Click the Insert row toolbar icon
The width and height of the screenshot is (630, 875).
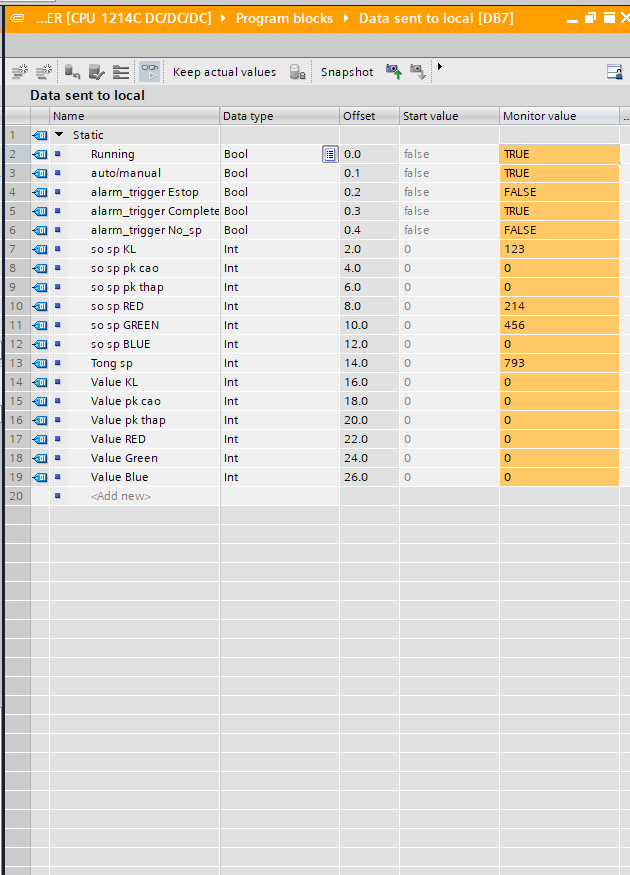tap(20, 71)
